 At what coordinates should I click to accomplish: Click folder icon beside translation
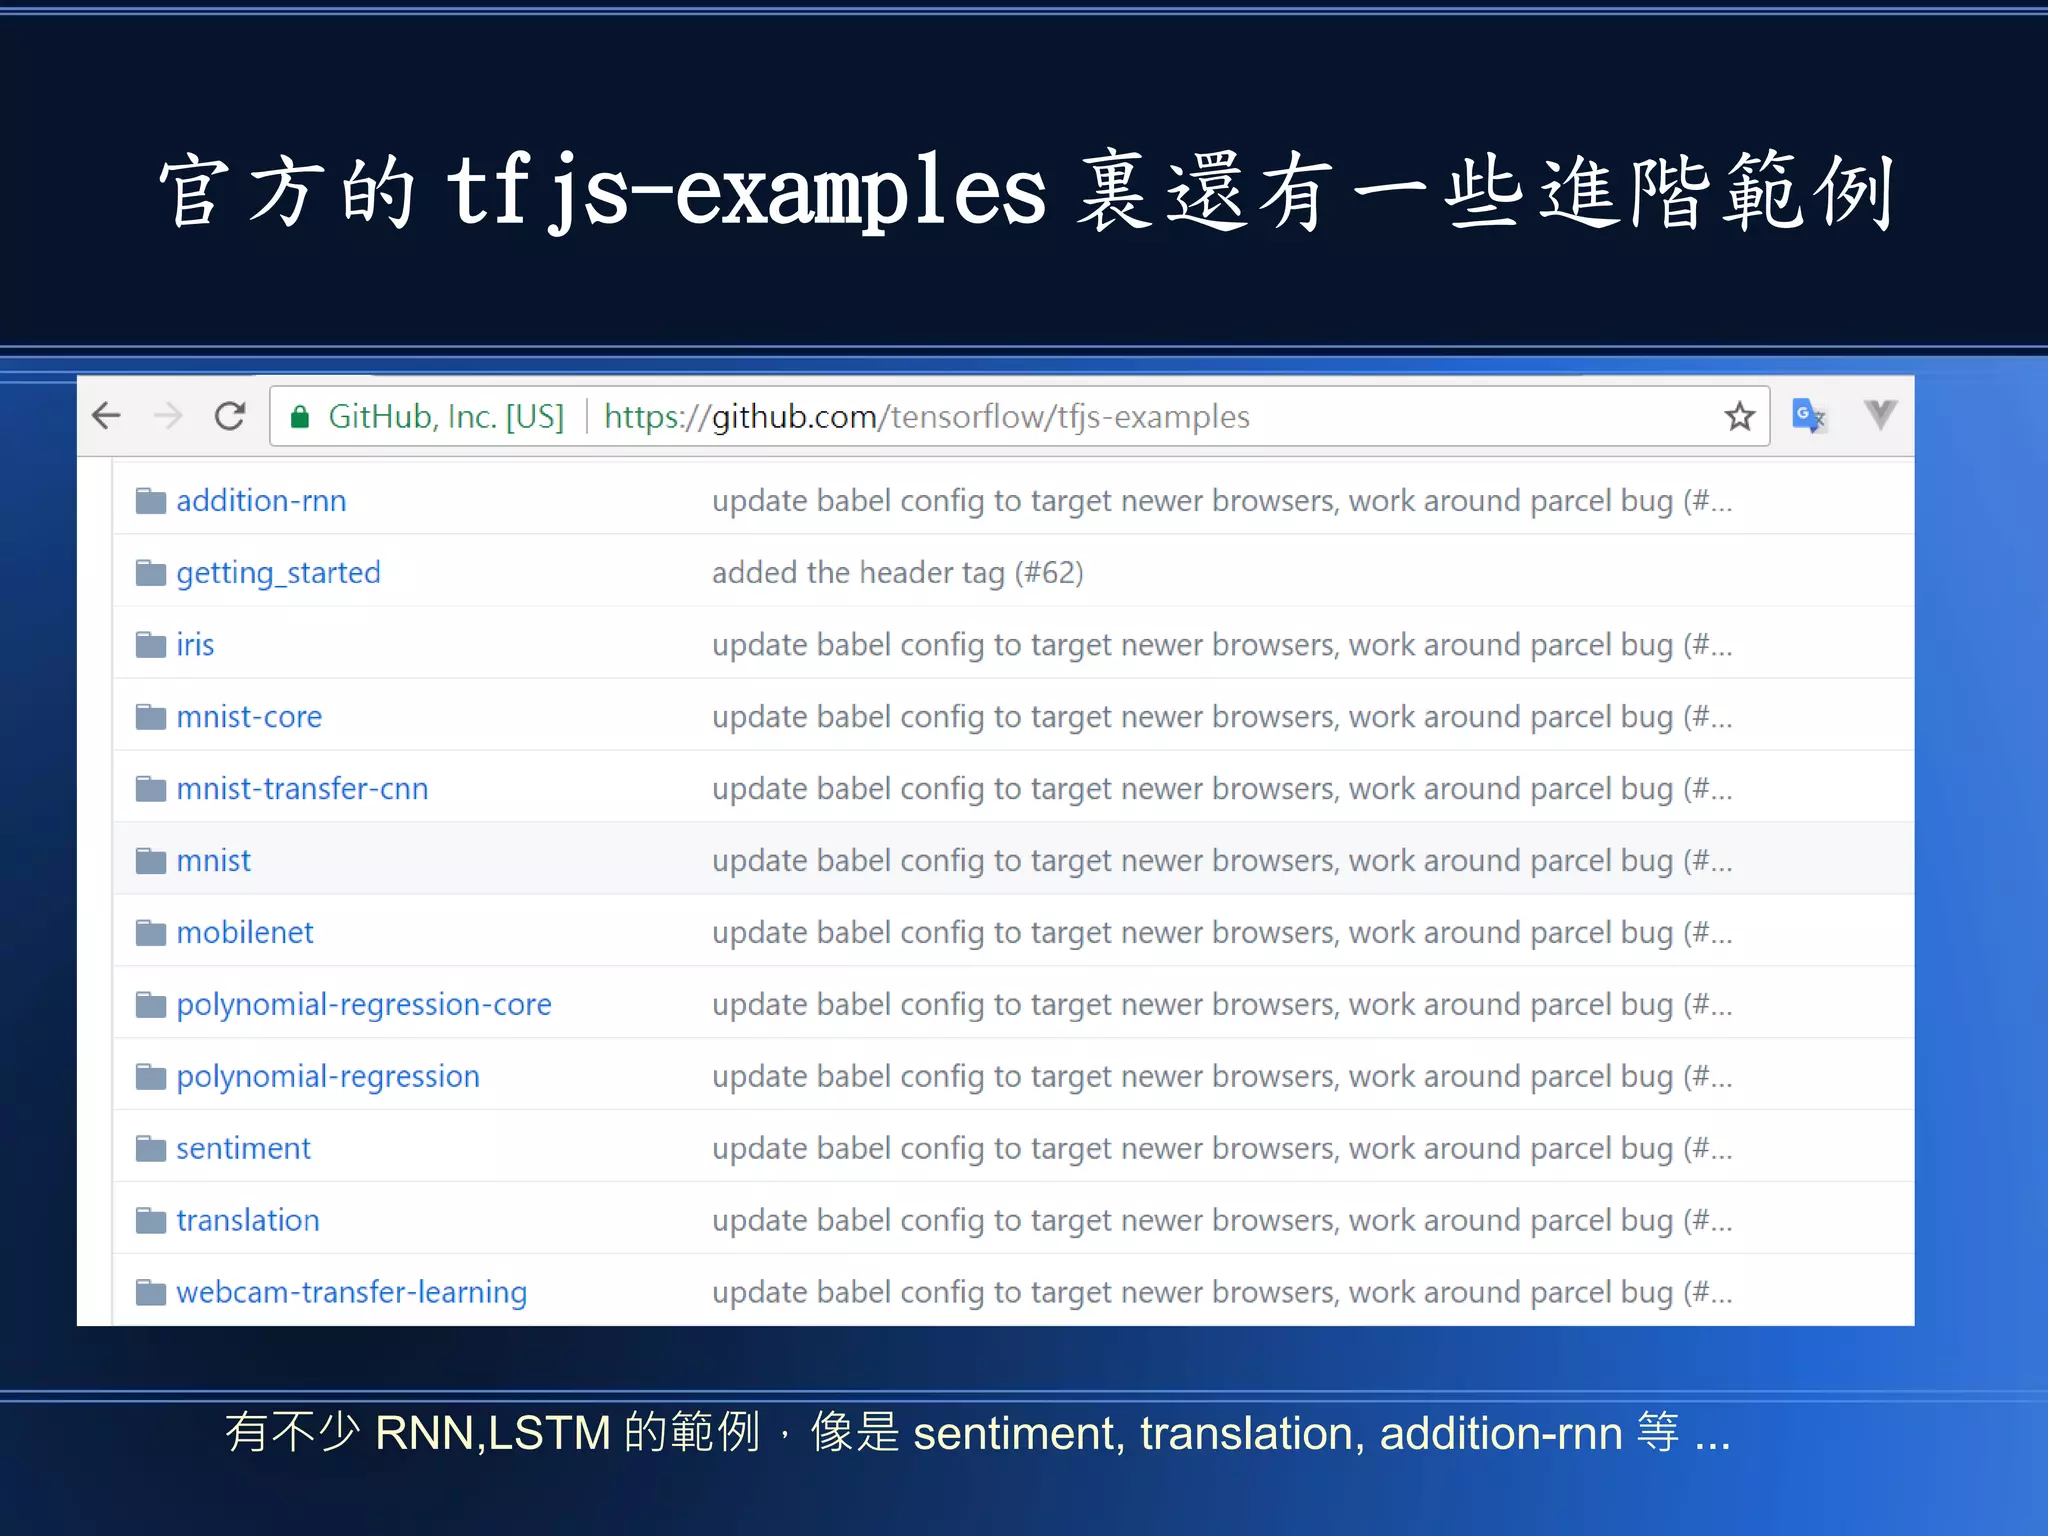click(x=151, y=1220)
